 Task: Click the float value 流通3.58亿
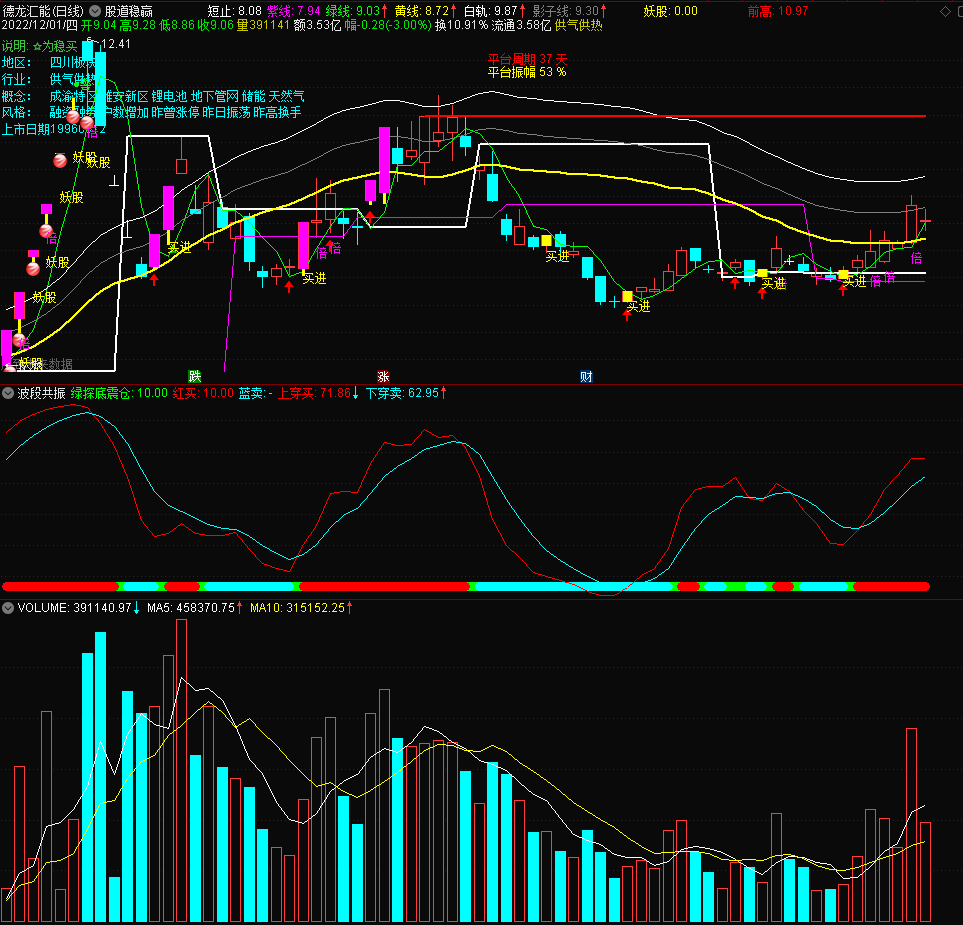(x=521, y=25)
